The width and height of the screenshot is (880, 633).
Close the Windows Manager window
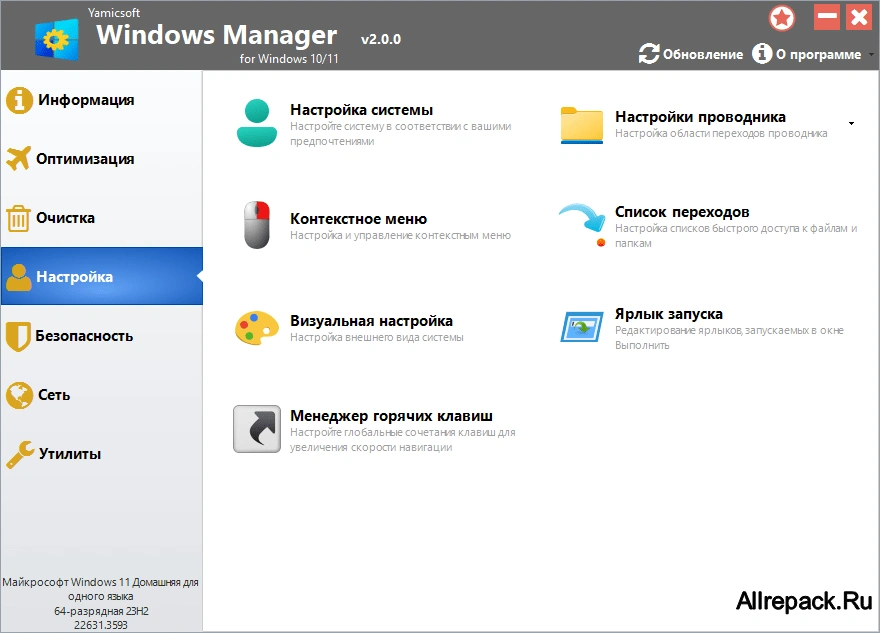859,17
